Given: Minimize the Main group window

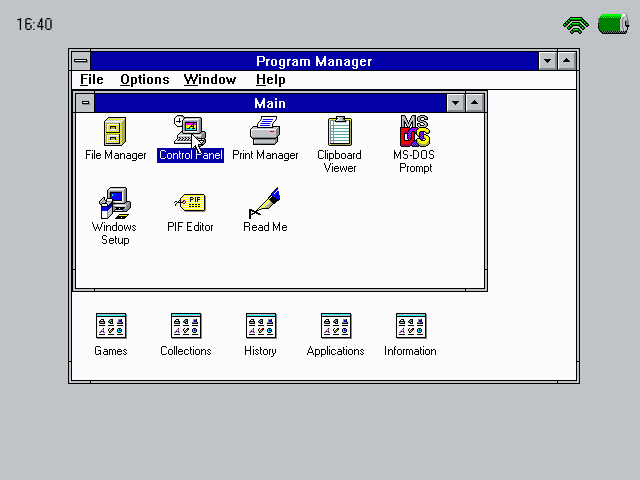Looking at the screenshot, I should pyautogui.click(x=456, y=103).
